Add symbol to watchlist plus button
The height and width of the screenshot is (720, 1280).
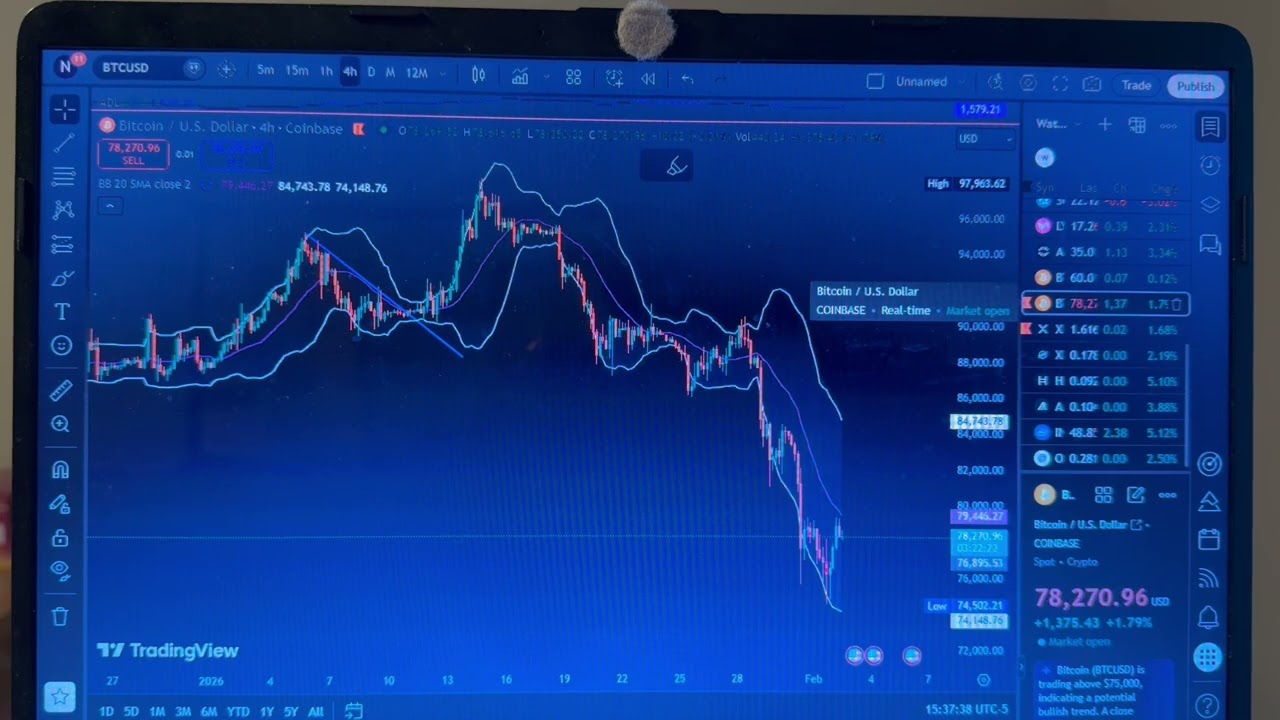tap(1104, 125)
